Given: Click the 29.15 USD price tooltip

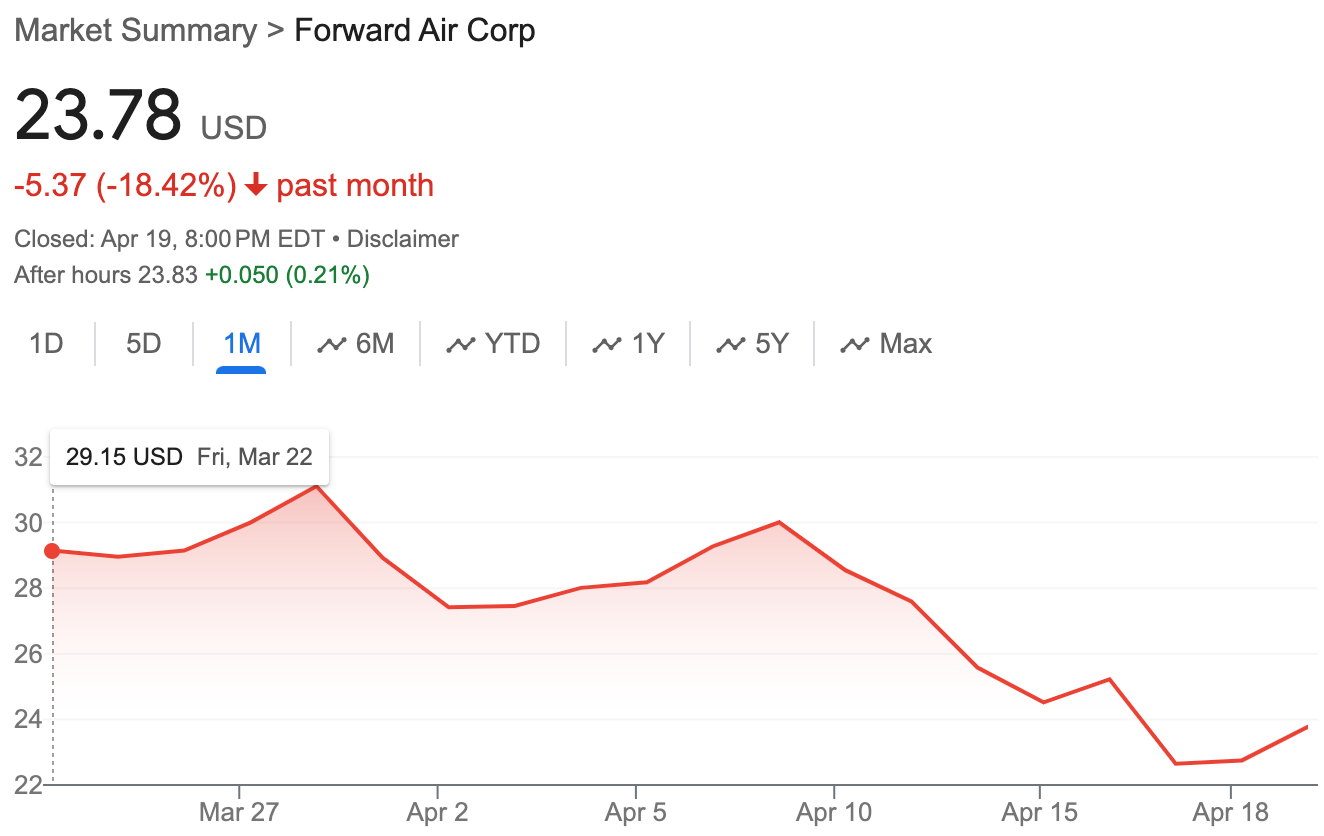Looking at the screenshot, I should (189, 458).
